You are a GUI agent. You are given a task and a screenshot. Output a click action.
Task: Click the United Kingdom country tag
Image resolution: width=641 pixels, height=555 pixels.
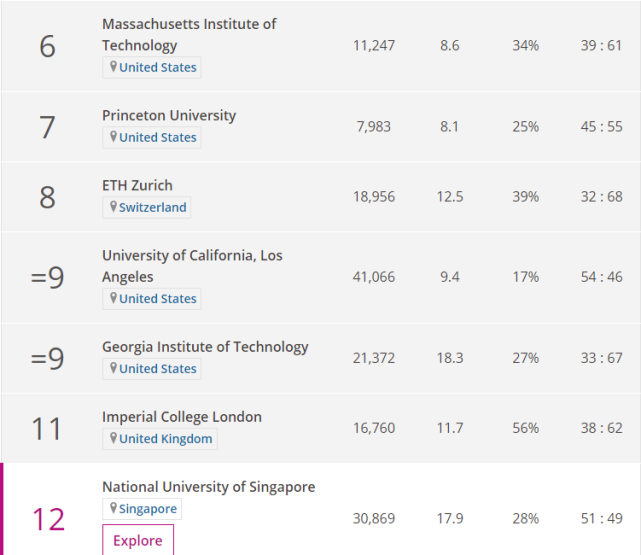(165, 438)
